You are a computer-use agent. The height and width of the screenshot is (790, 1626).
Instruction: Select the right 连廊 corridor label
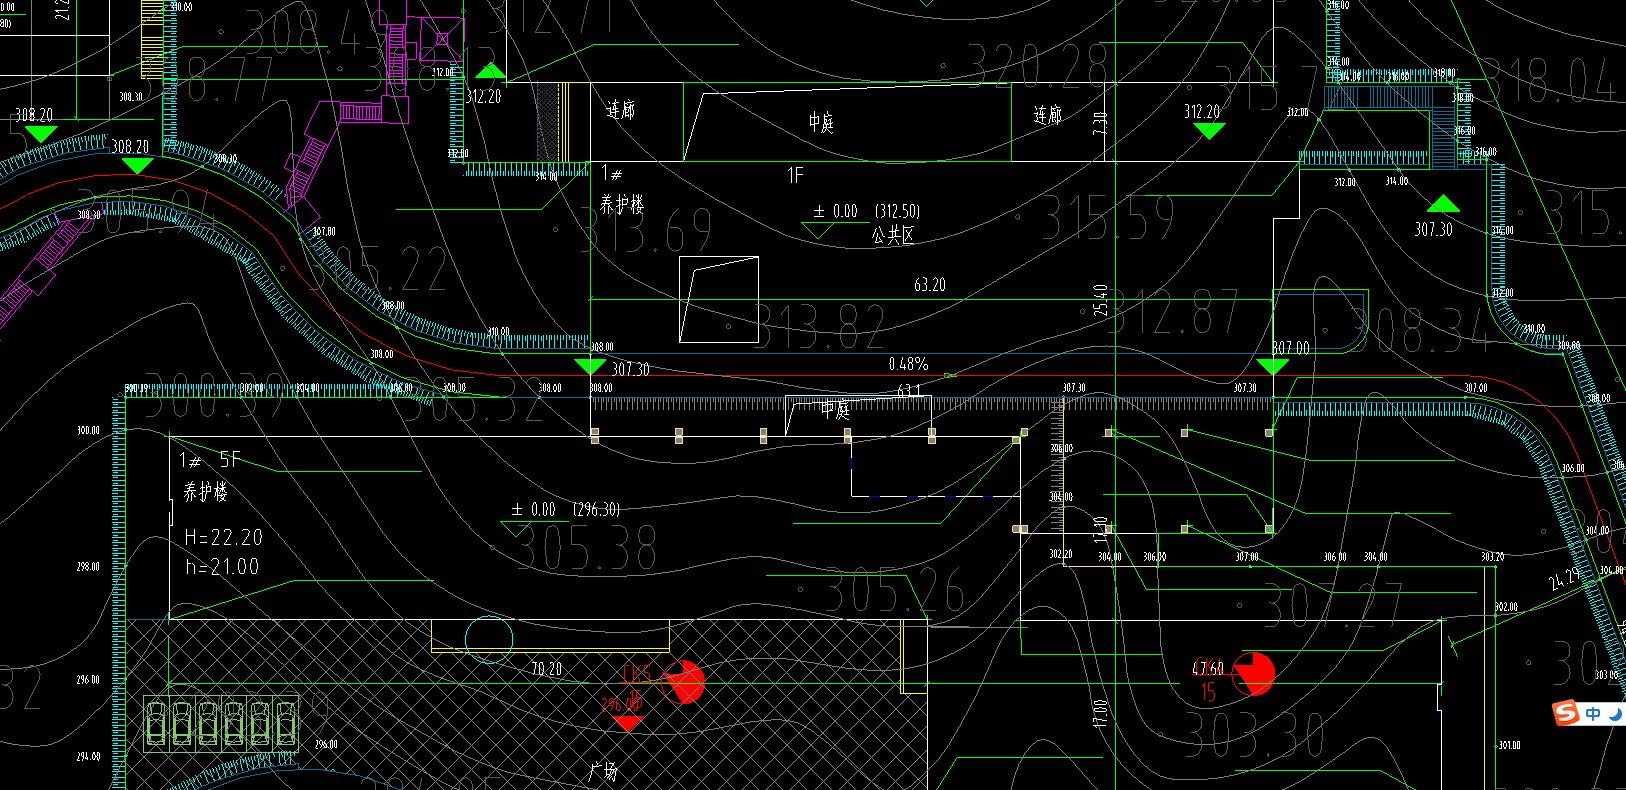(x=1047, y=115)
